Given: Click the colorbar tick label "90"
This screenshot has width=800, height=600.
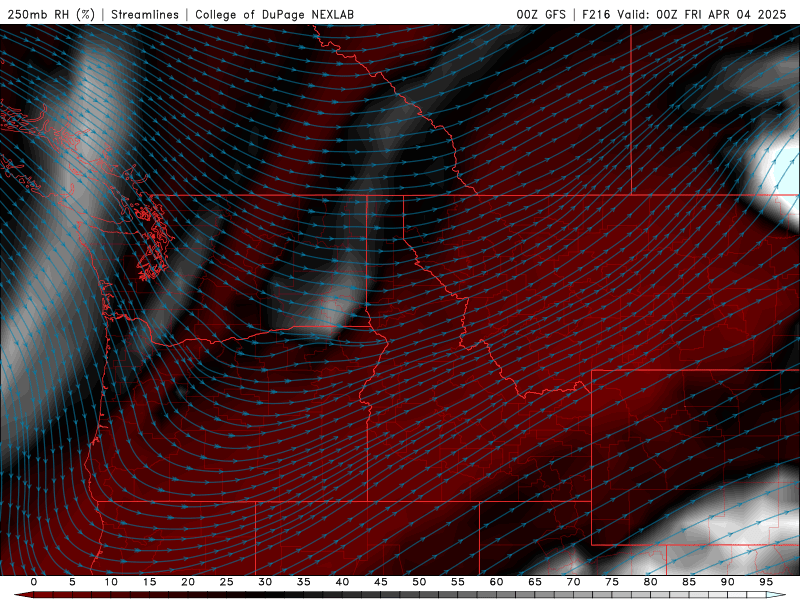Looking at the screenshot, I should click(728, 582).
